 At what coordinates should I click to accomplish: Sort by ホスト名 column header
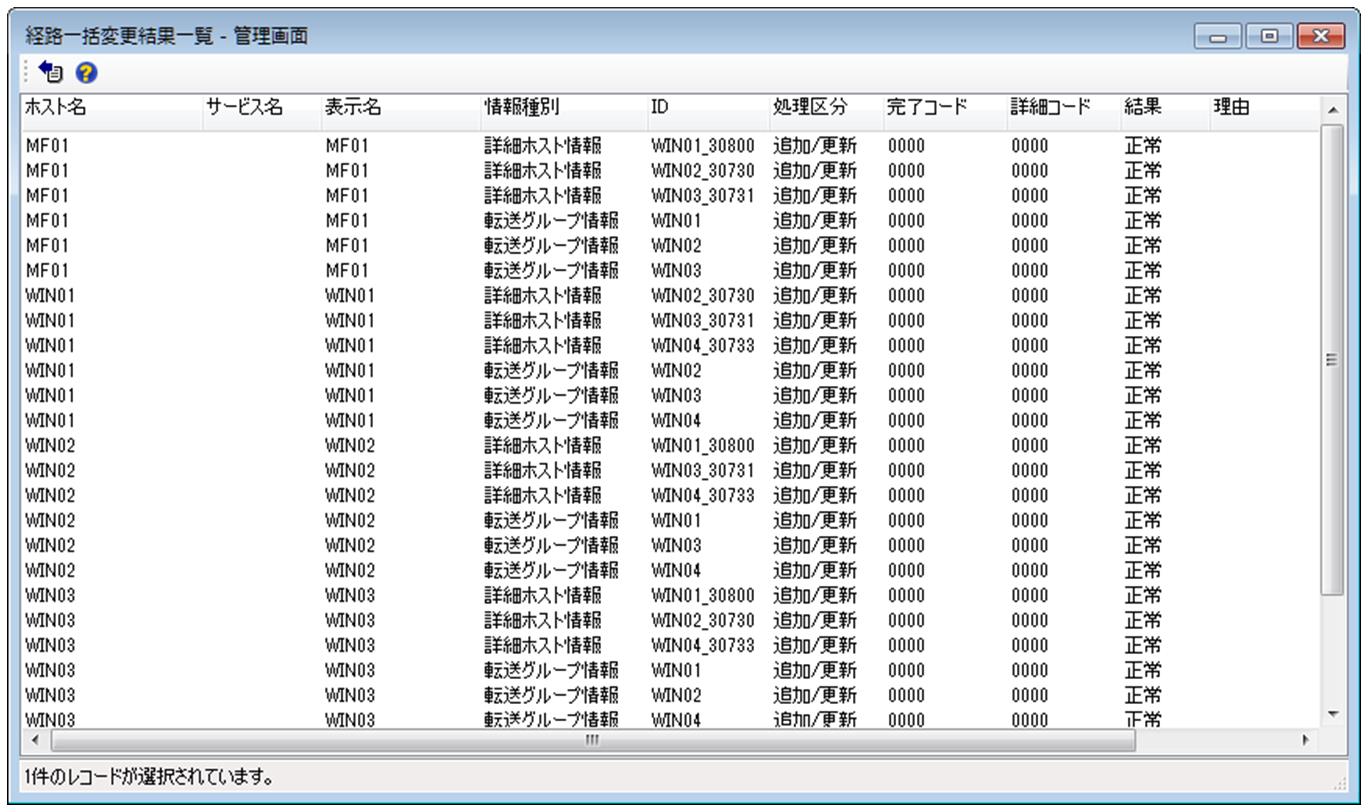point(111,106)
